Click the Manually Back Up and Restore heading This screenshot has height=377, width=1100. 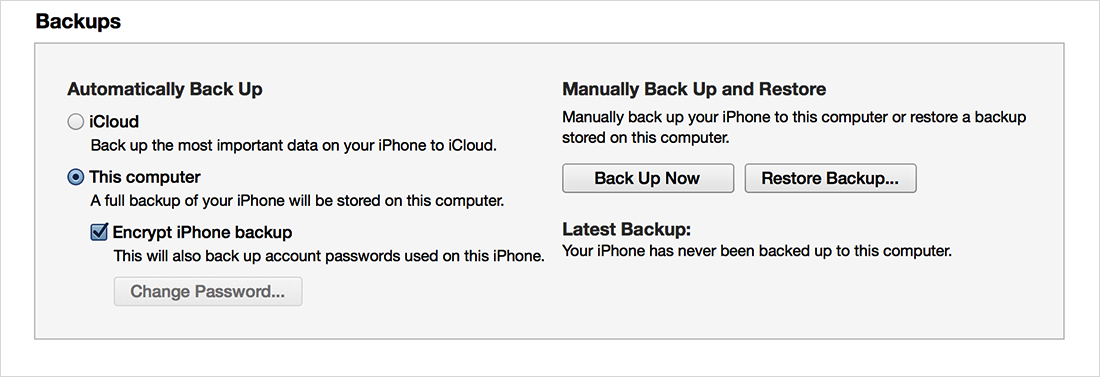pyautogui.click(x=694, y=90)
